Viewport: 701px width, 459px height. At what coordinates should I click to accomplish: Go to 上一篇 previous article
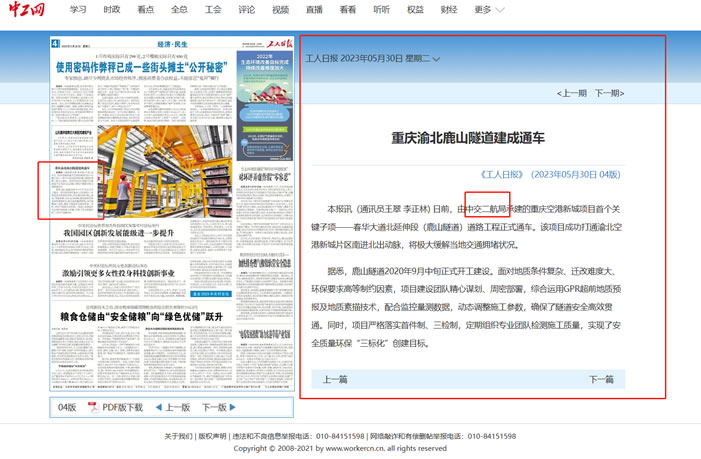tap(335, 380)
